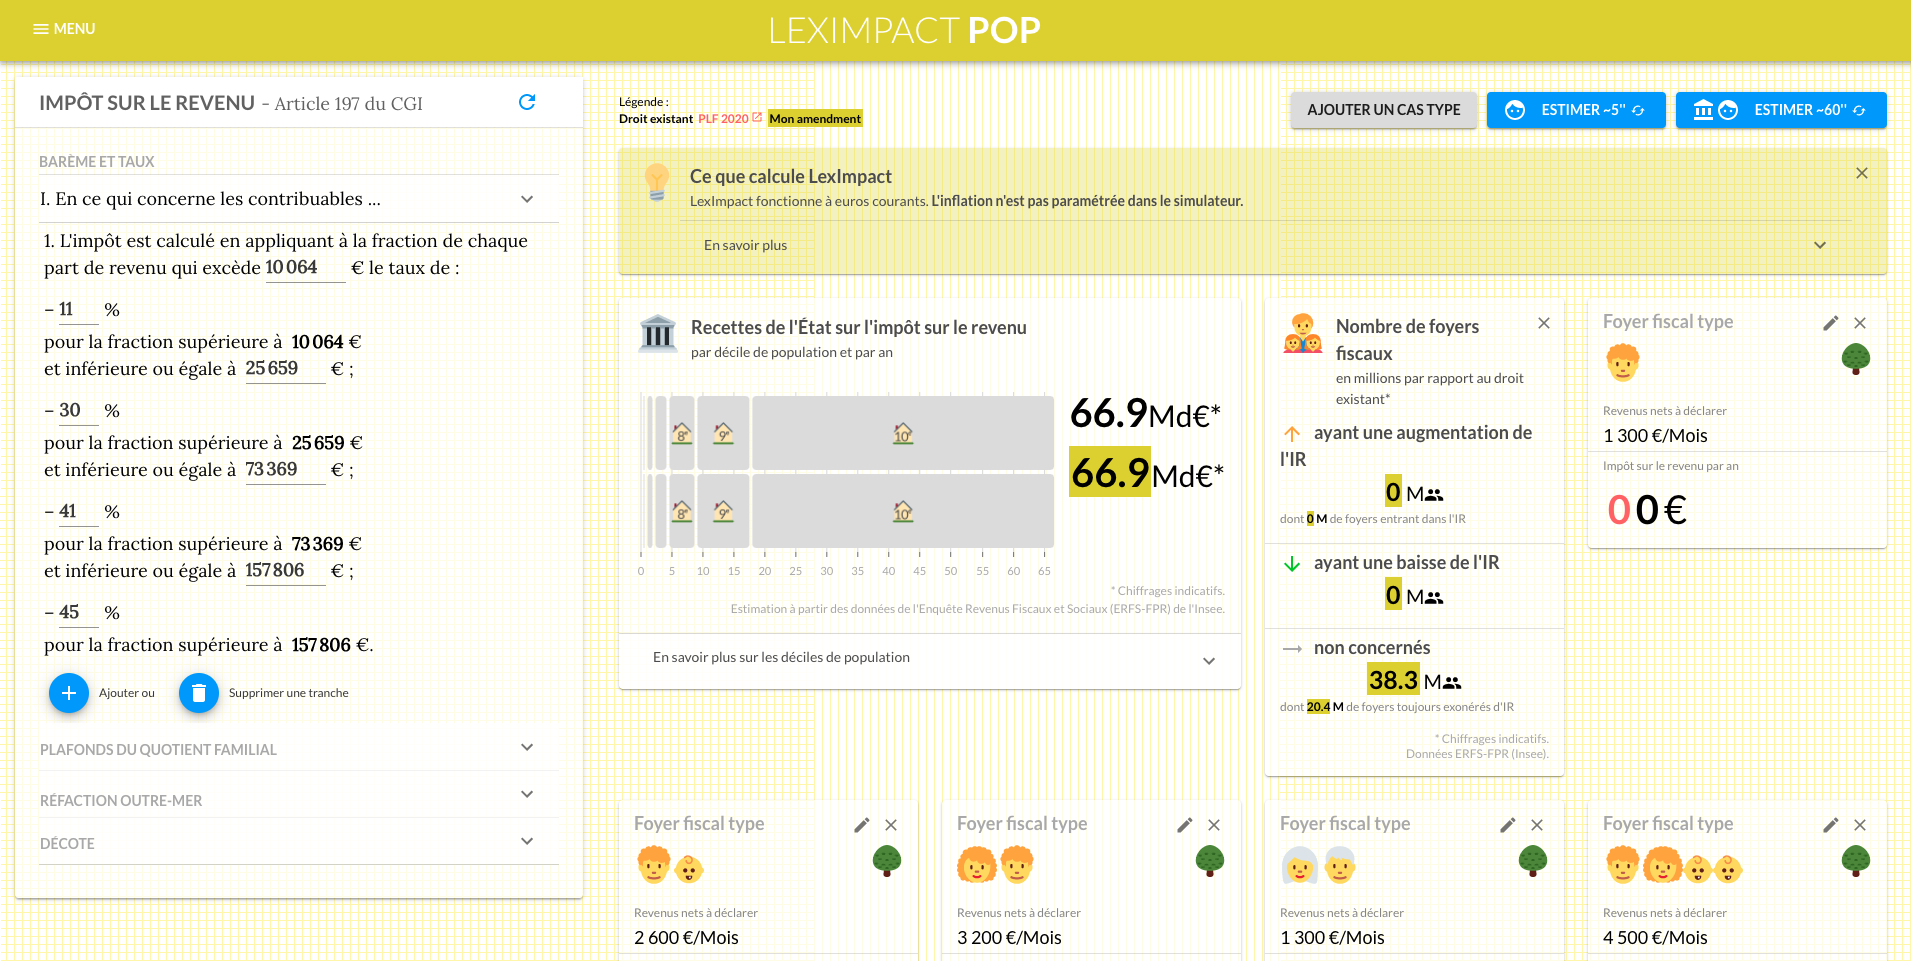Expand 'I. En ce qui concerne les contribuables' dropdown
Screen dimensions: 1911x961
click(x=298, y=199)
